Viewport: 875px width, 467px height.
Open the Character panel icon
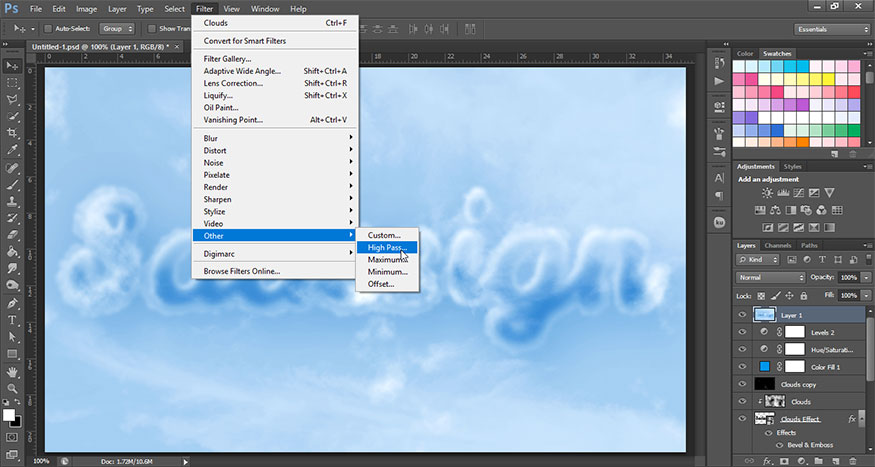pyautogui.click(x=719, y=176)
